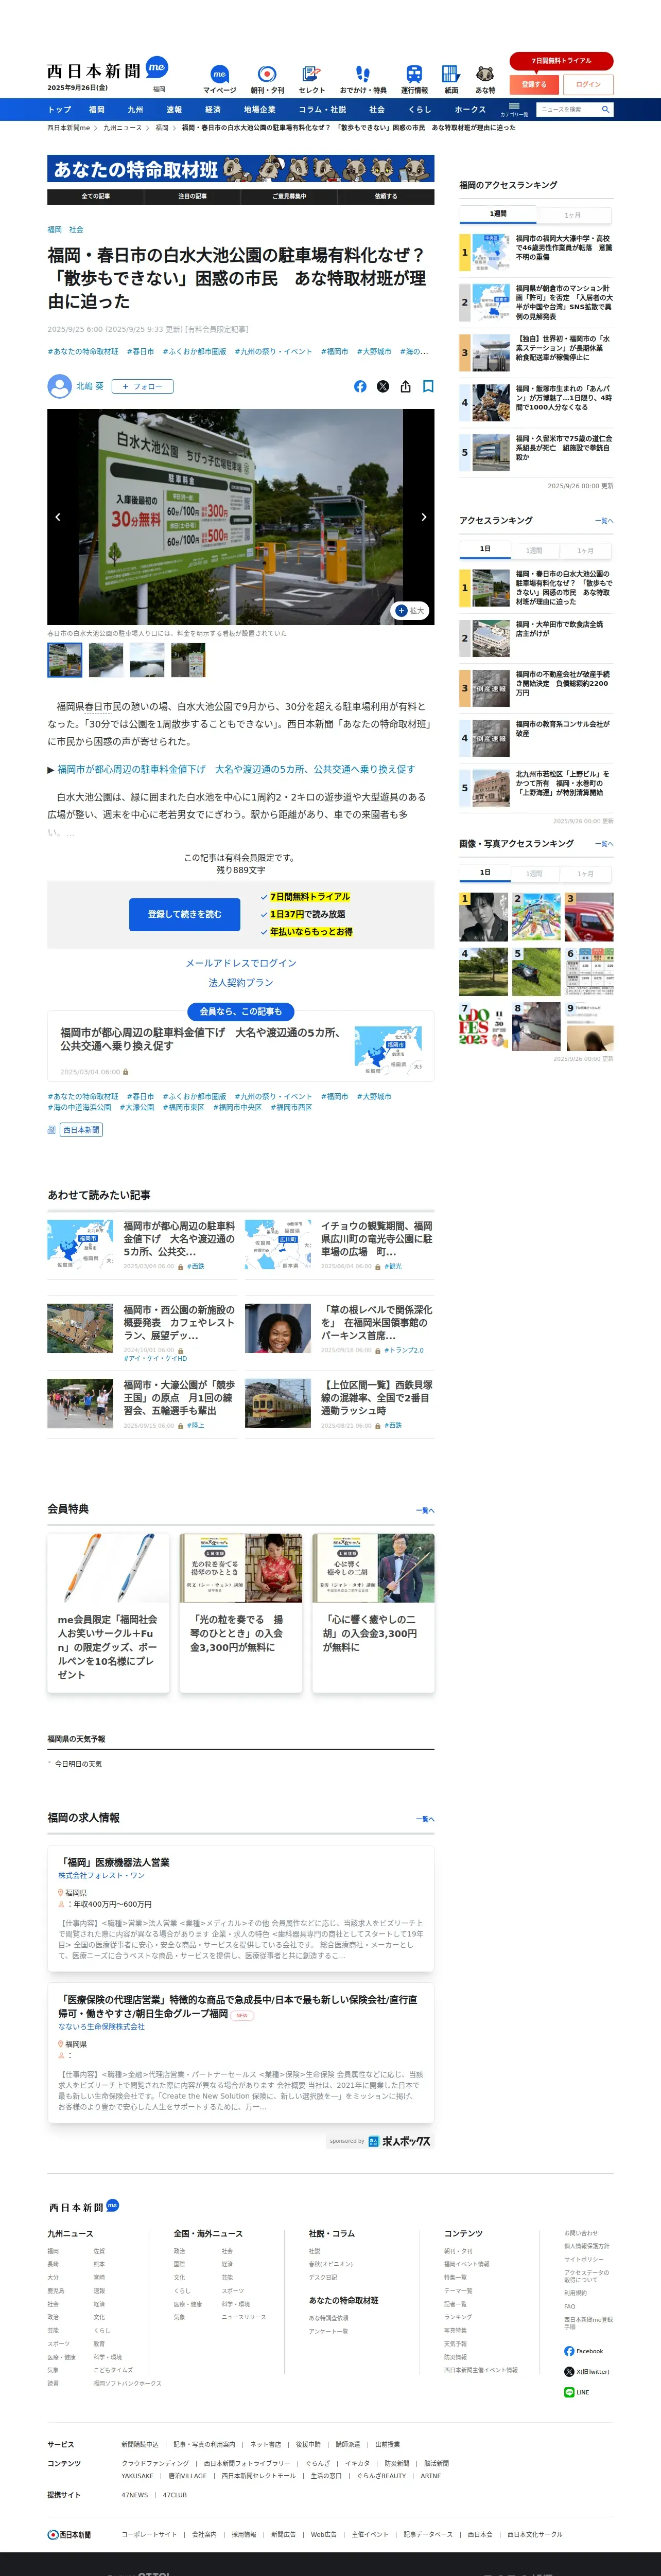Viewport: 661px width, 2576px height.
Task: Open me会員限定 member benefit card
Action: pyautogui.click(x=108, y=1614)
